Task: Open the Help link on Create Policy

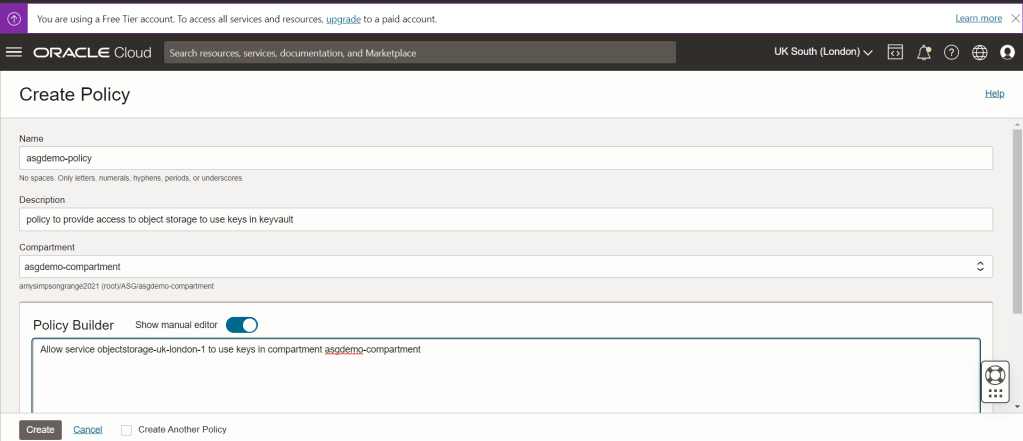Action: (994, 93)
